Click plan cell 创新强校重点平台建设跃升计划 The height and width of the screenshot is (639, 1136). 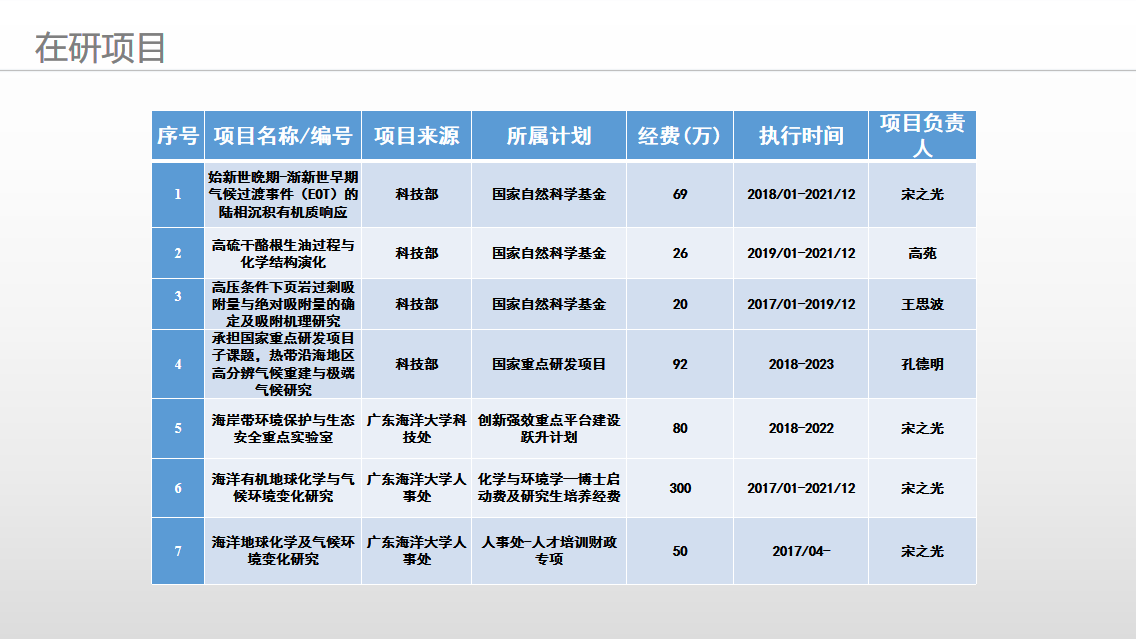point(549,428)
